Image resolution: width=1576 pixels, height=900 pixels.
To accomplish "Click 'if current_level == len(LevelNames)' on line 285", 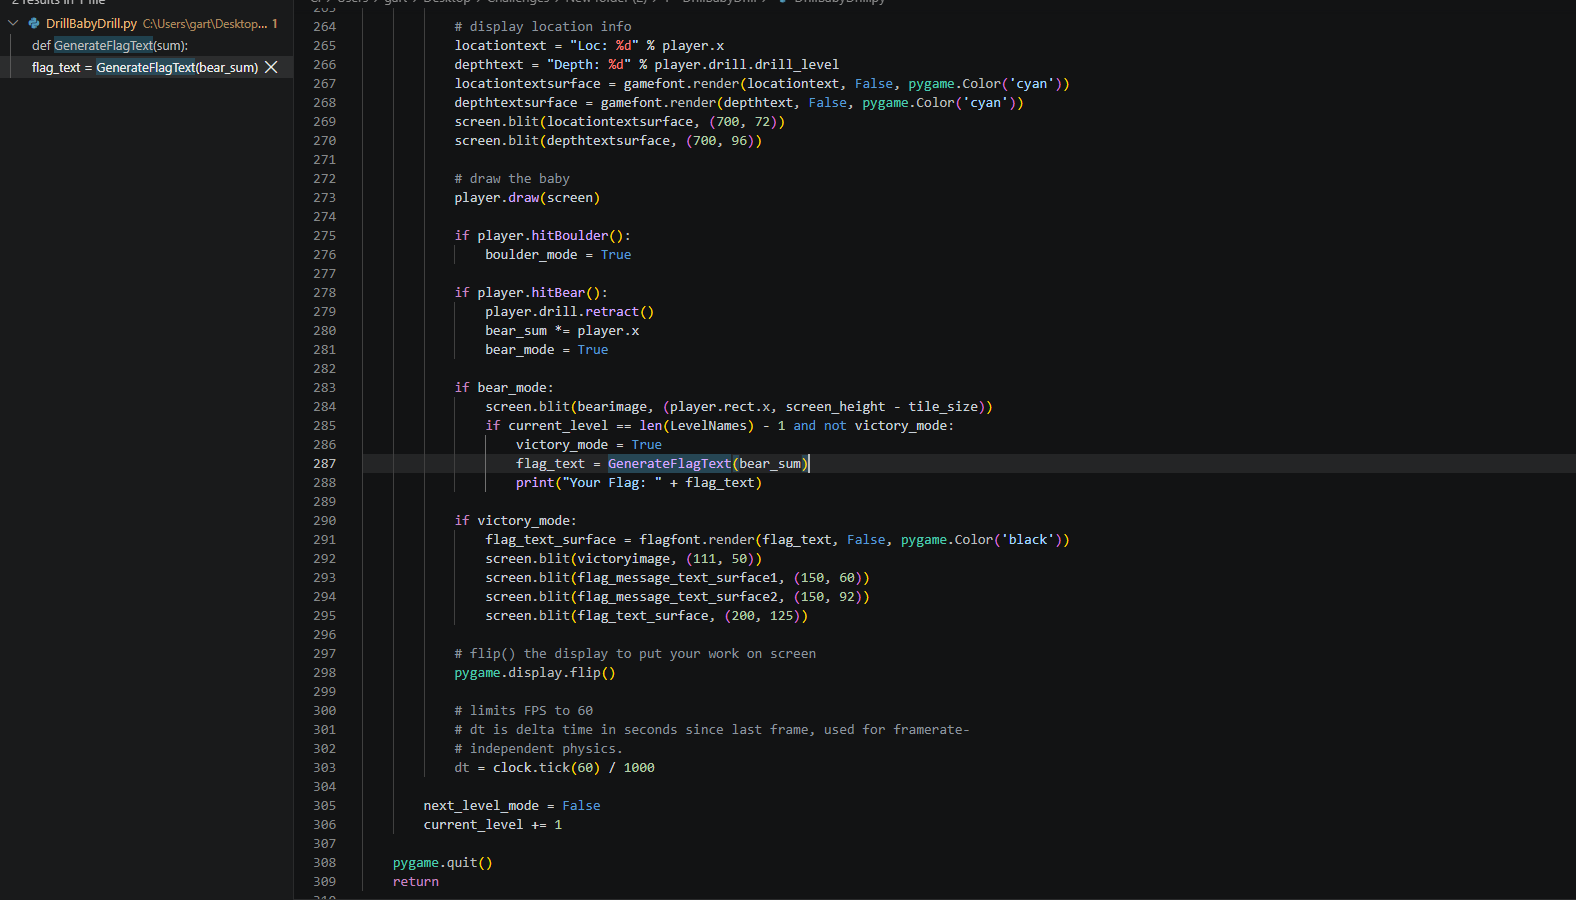I will point(720,425).
